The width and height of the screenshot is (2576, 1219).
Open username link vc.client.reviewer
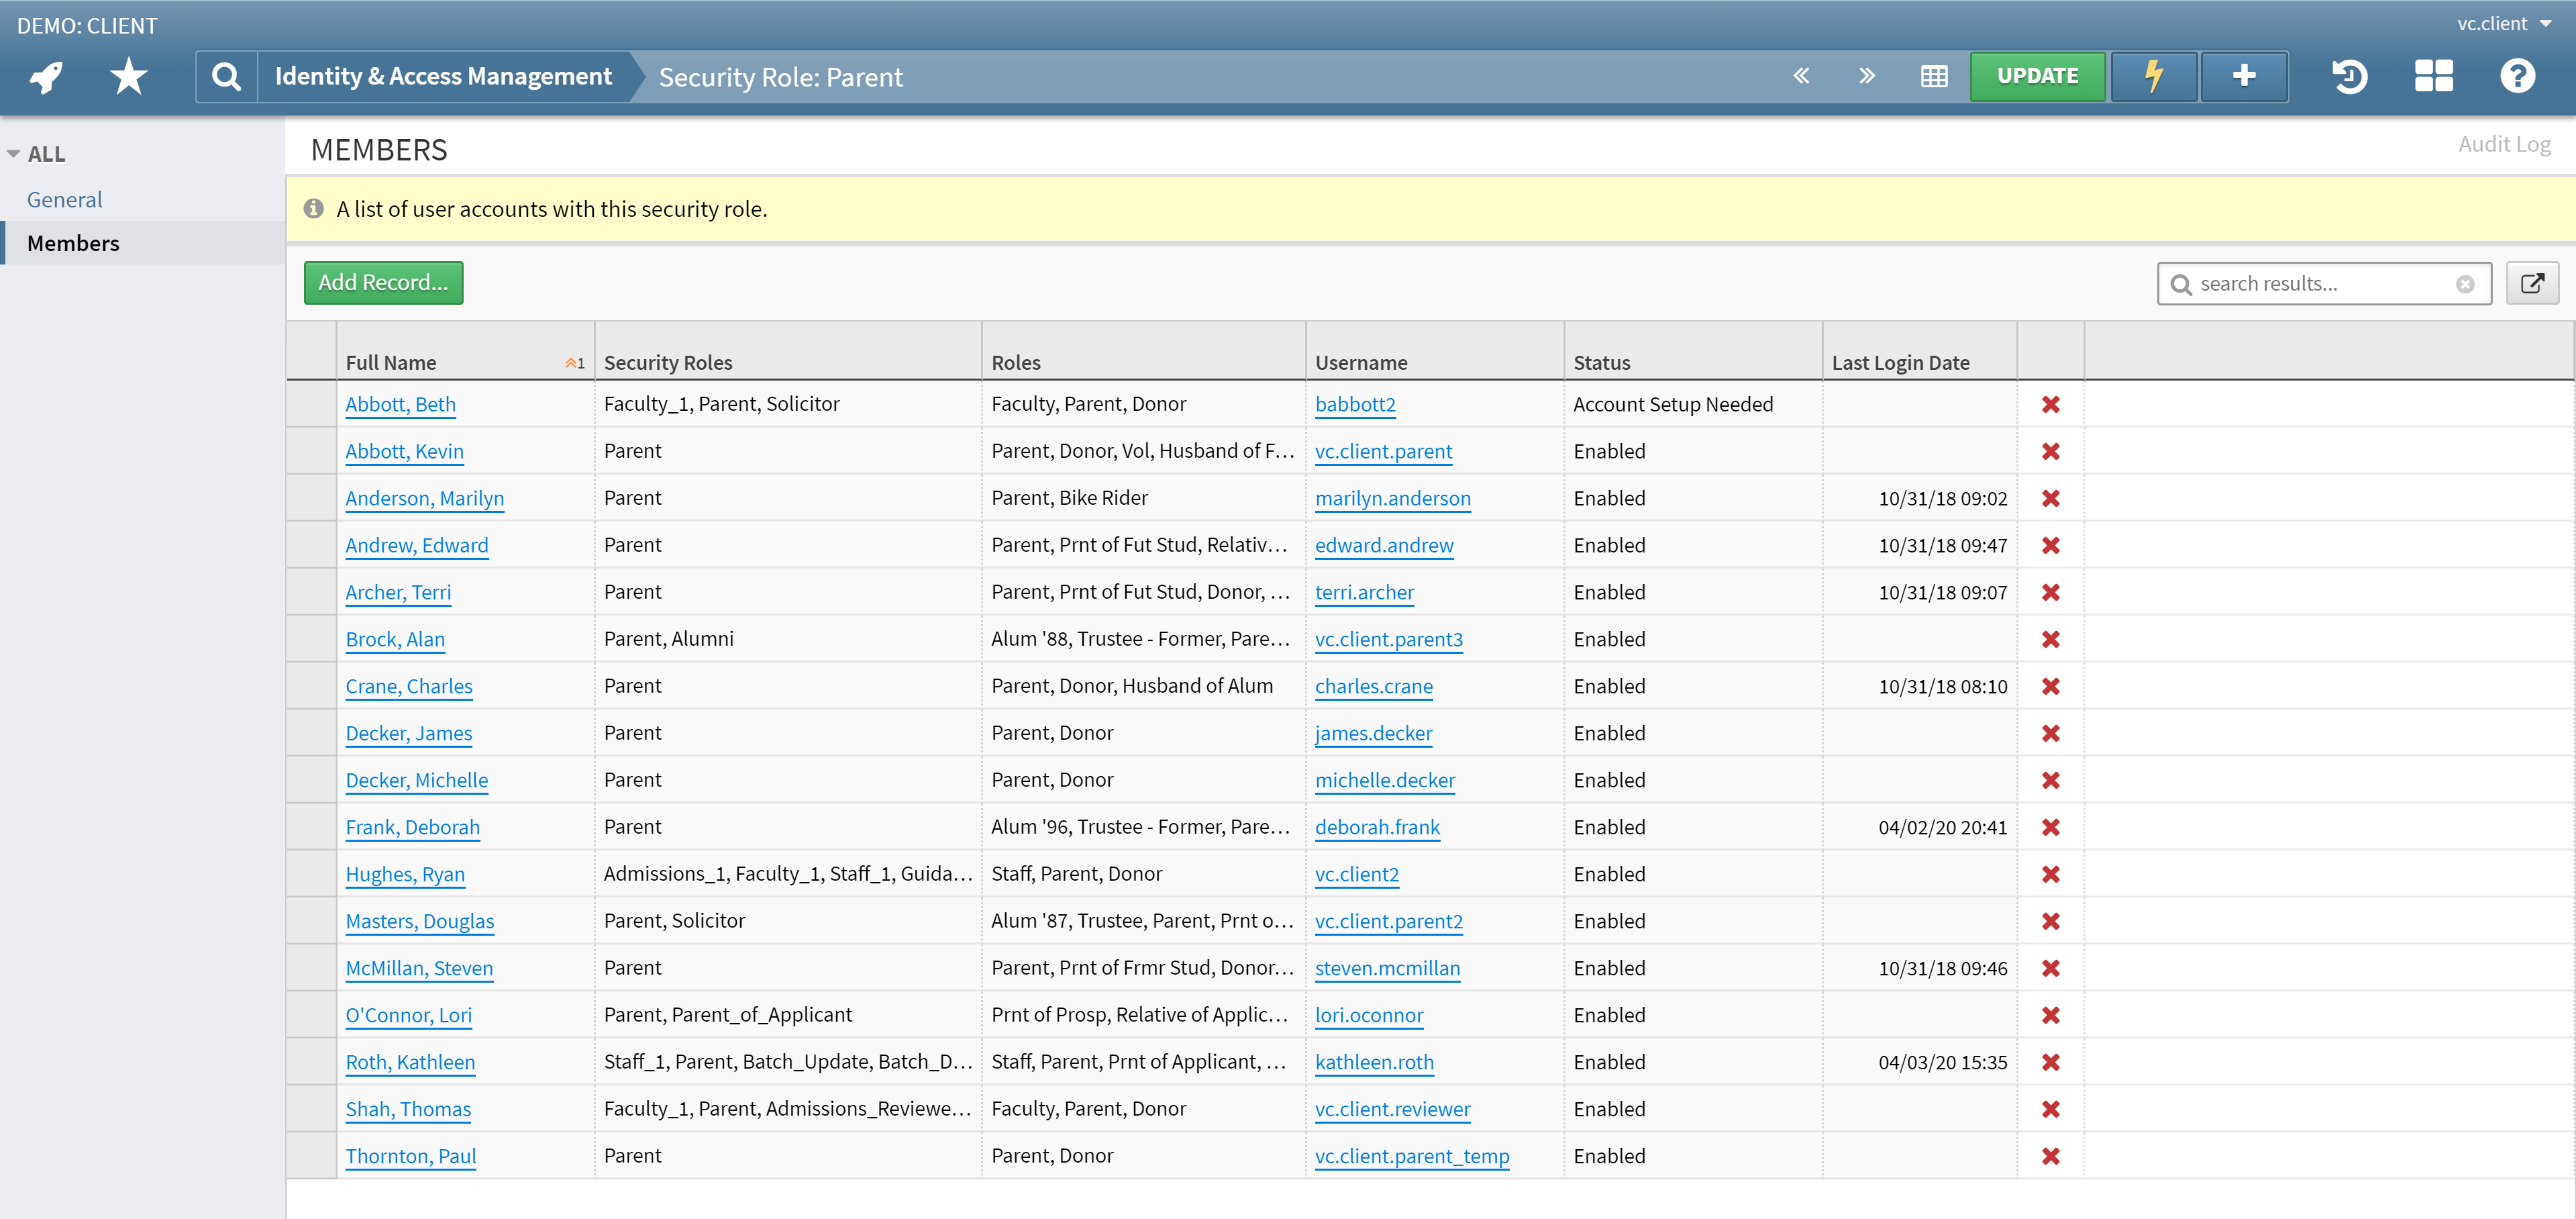[x=1392, y=1109]
